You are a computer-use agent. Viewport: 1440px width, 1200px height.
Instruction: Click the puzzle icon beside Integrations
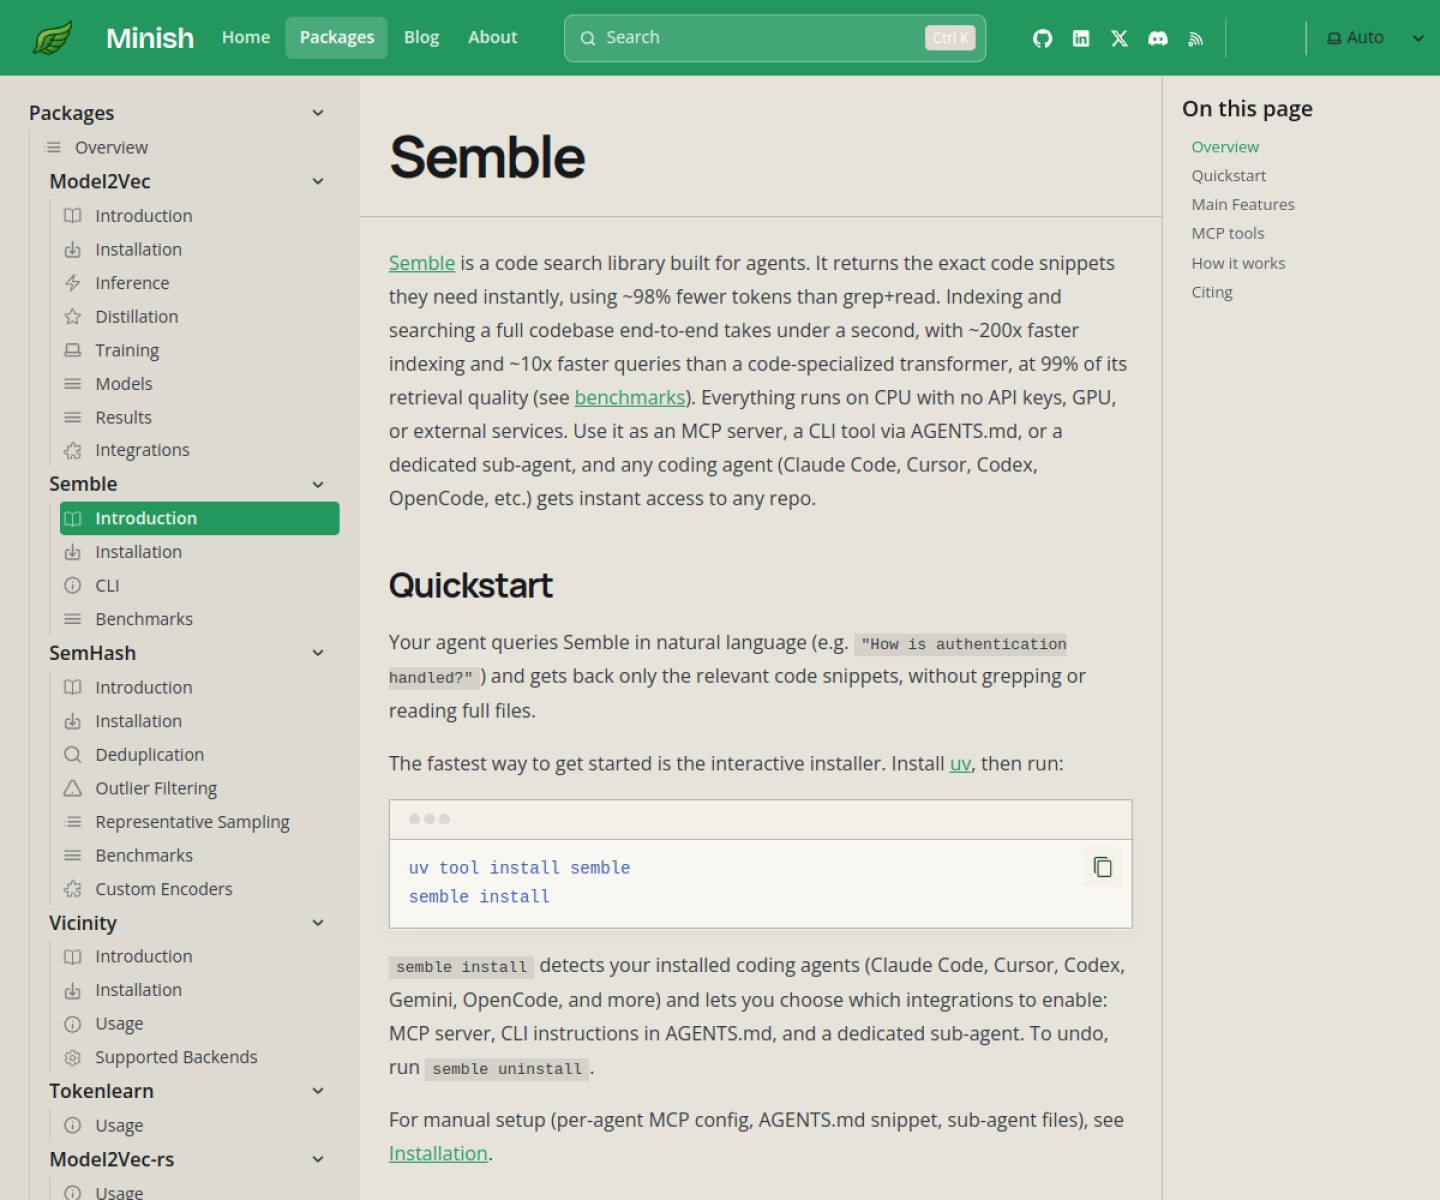pos(73,451)
